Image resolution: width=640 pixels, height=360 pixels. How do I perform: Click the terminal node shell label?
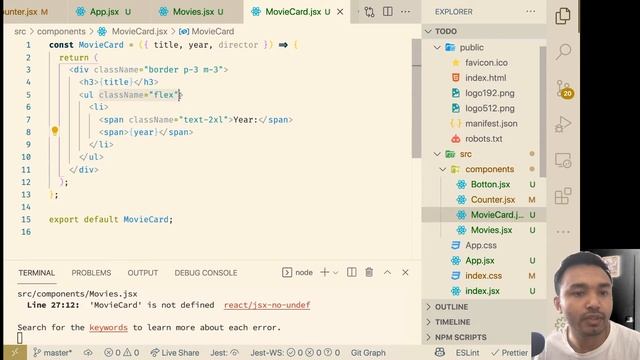coord(298,272)
